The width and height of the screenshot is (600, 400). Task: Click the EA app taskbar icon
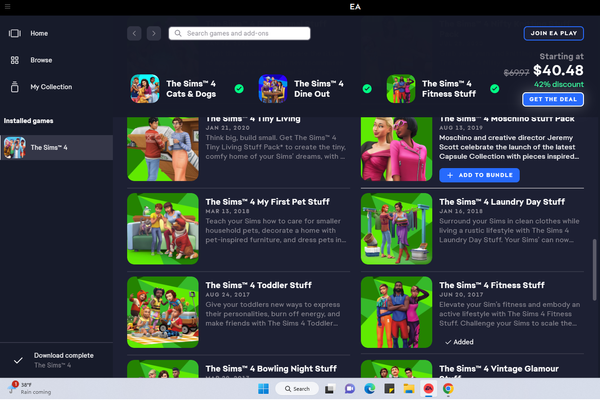pyautogui.click(x=429, y=389)
